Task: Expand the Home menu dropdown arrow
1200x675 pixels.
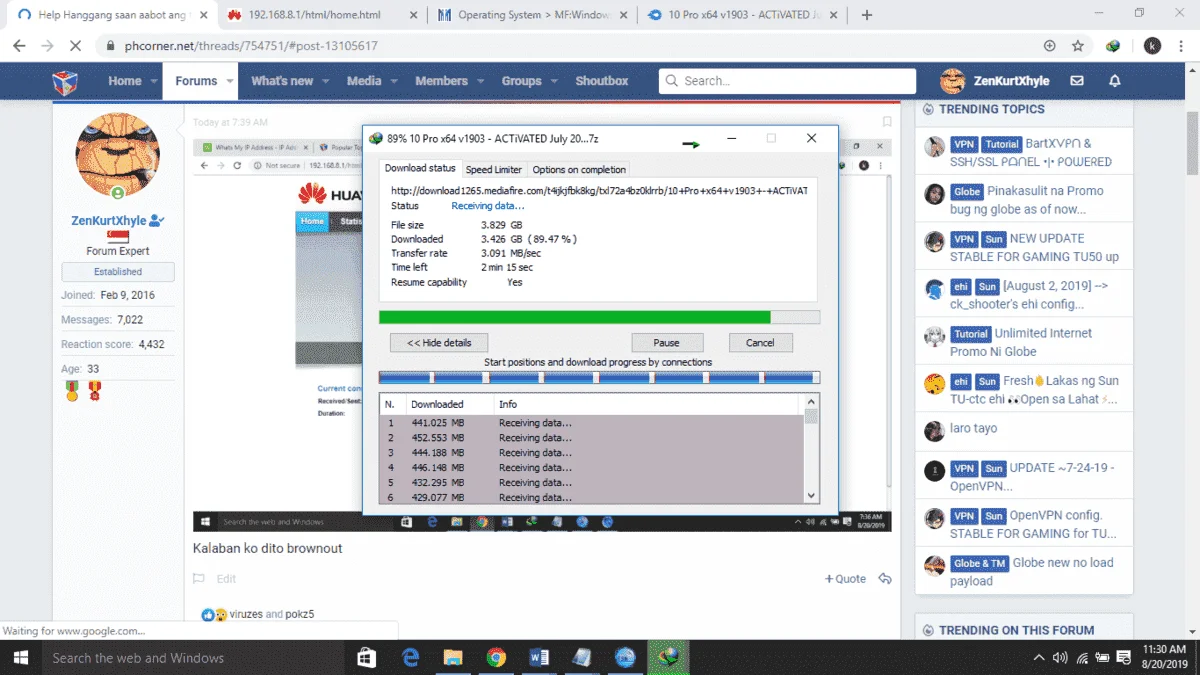Action: (155, 81)
